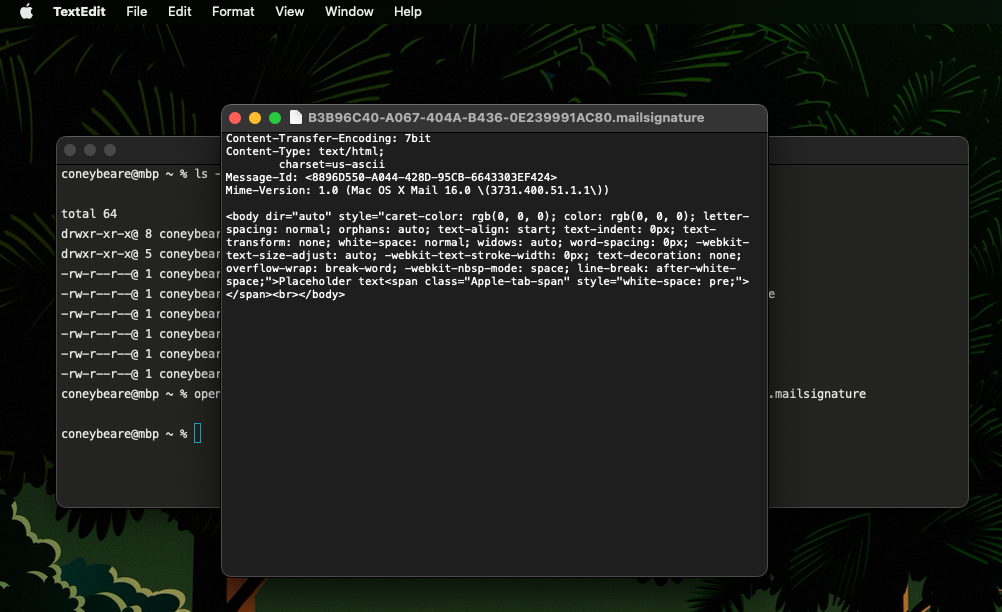The image size is (1002, 612).
Task: Zoom the TextEdit window with the green button
Action: click(x=275, y=118)
